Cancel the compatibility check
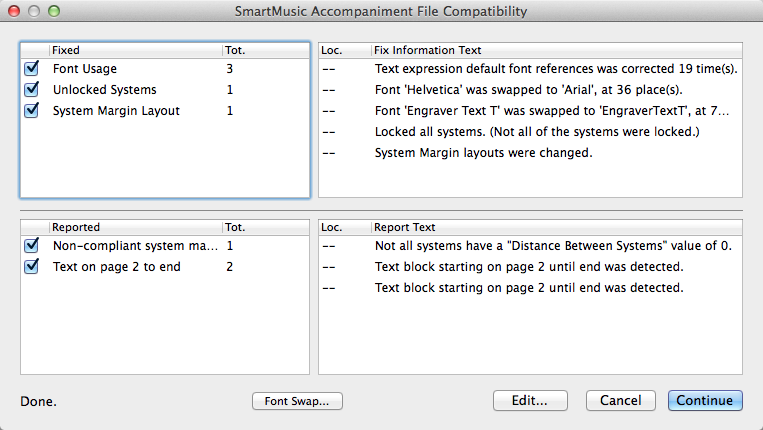 click(x=620, y=400)
